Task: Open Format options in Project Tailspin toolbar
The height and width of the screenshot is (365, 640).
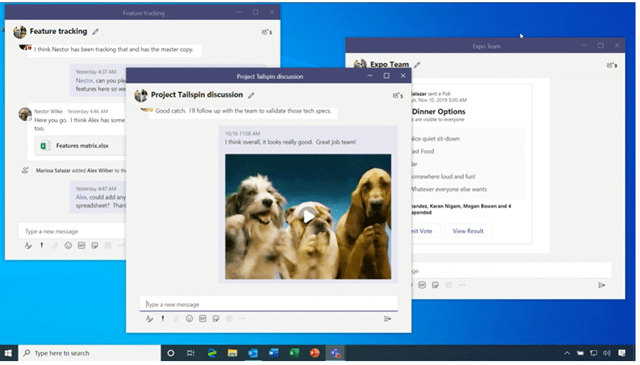Action: [x=149, y=319]
